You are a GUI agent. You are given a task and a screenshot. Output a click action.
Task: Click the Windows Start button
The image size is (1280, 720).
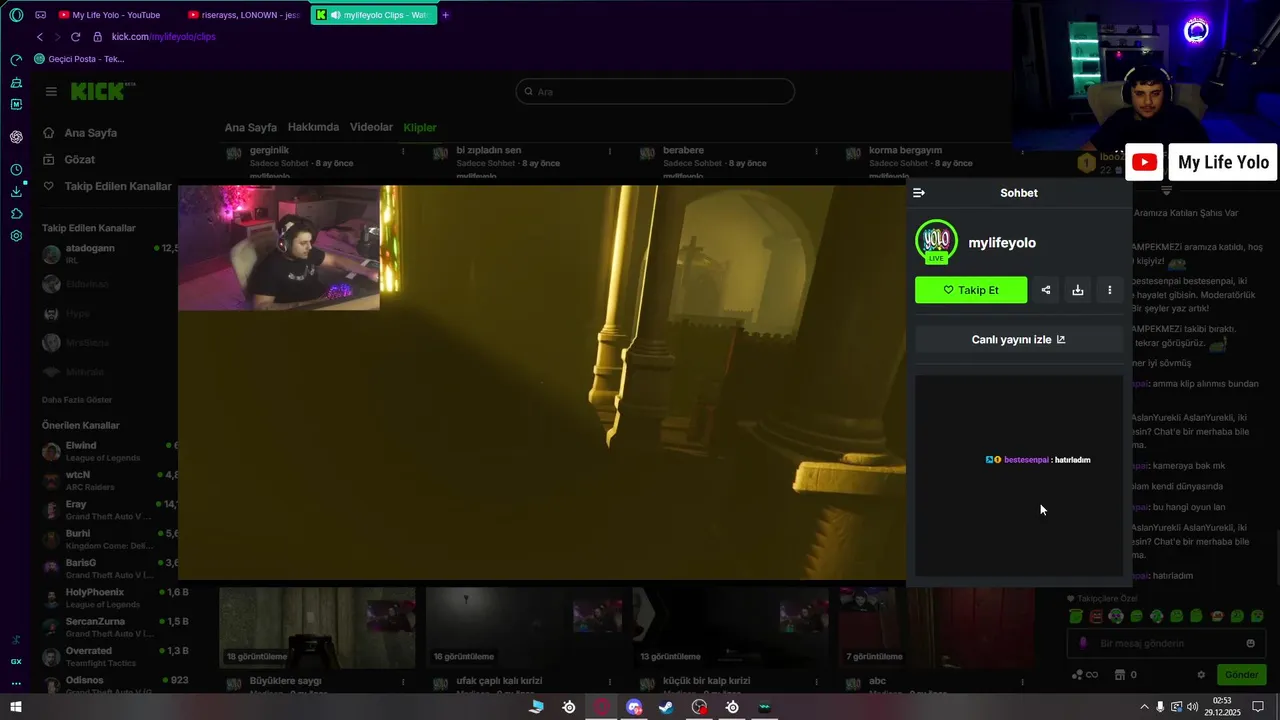tap(16, 707)
